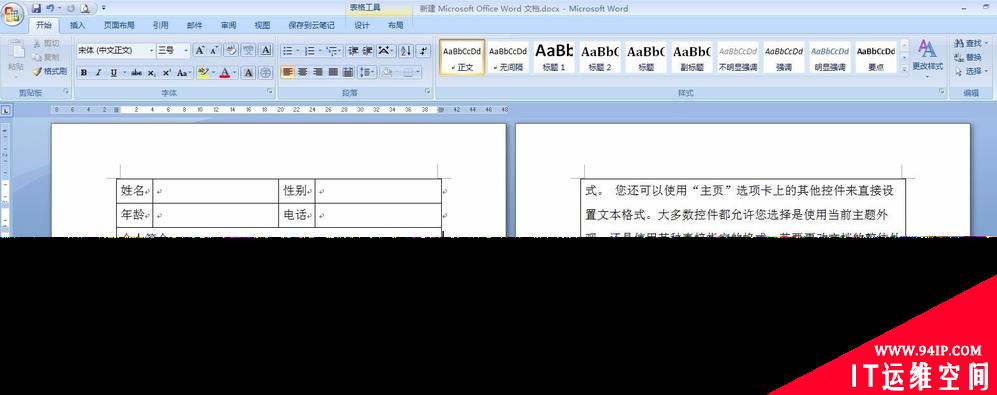Toggle Italic formatting
The image size is (997, 395).
[x=99, y=73]
